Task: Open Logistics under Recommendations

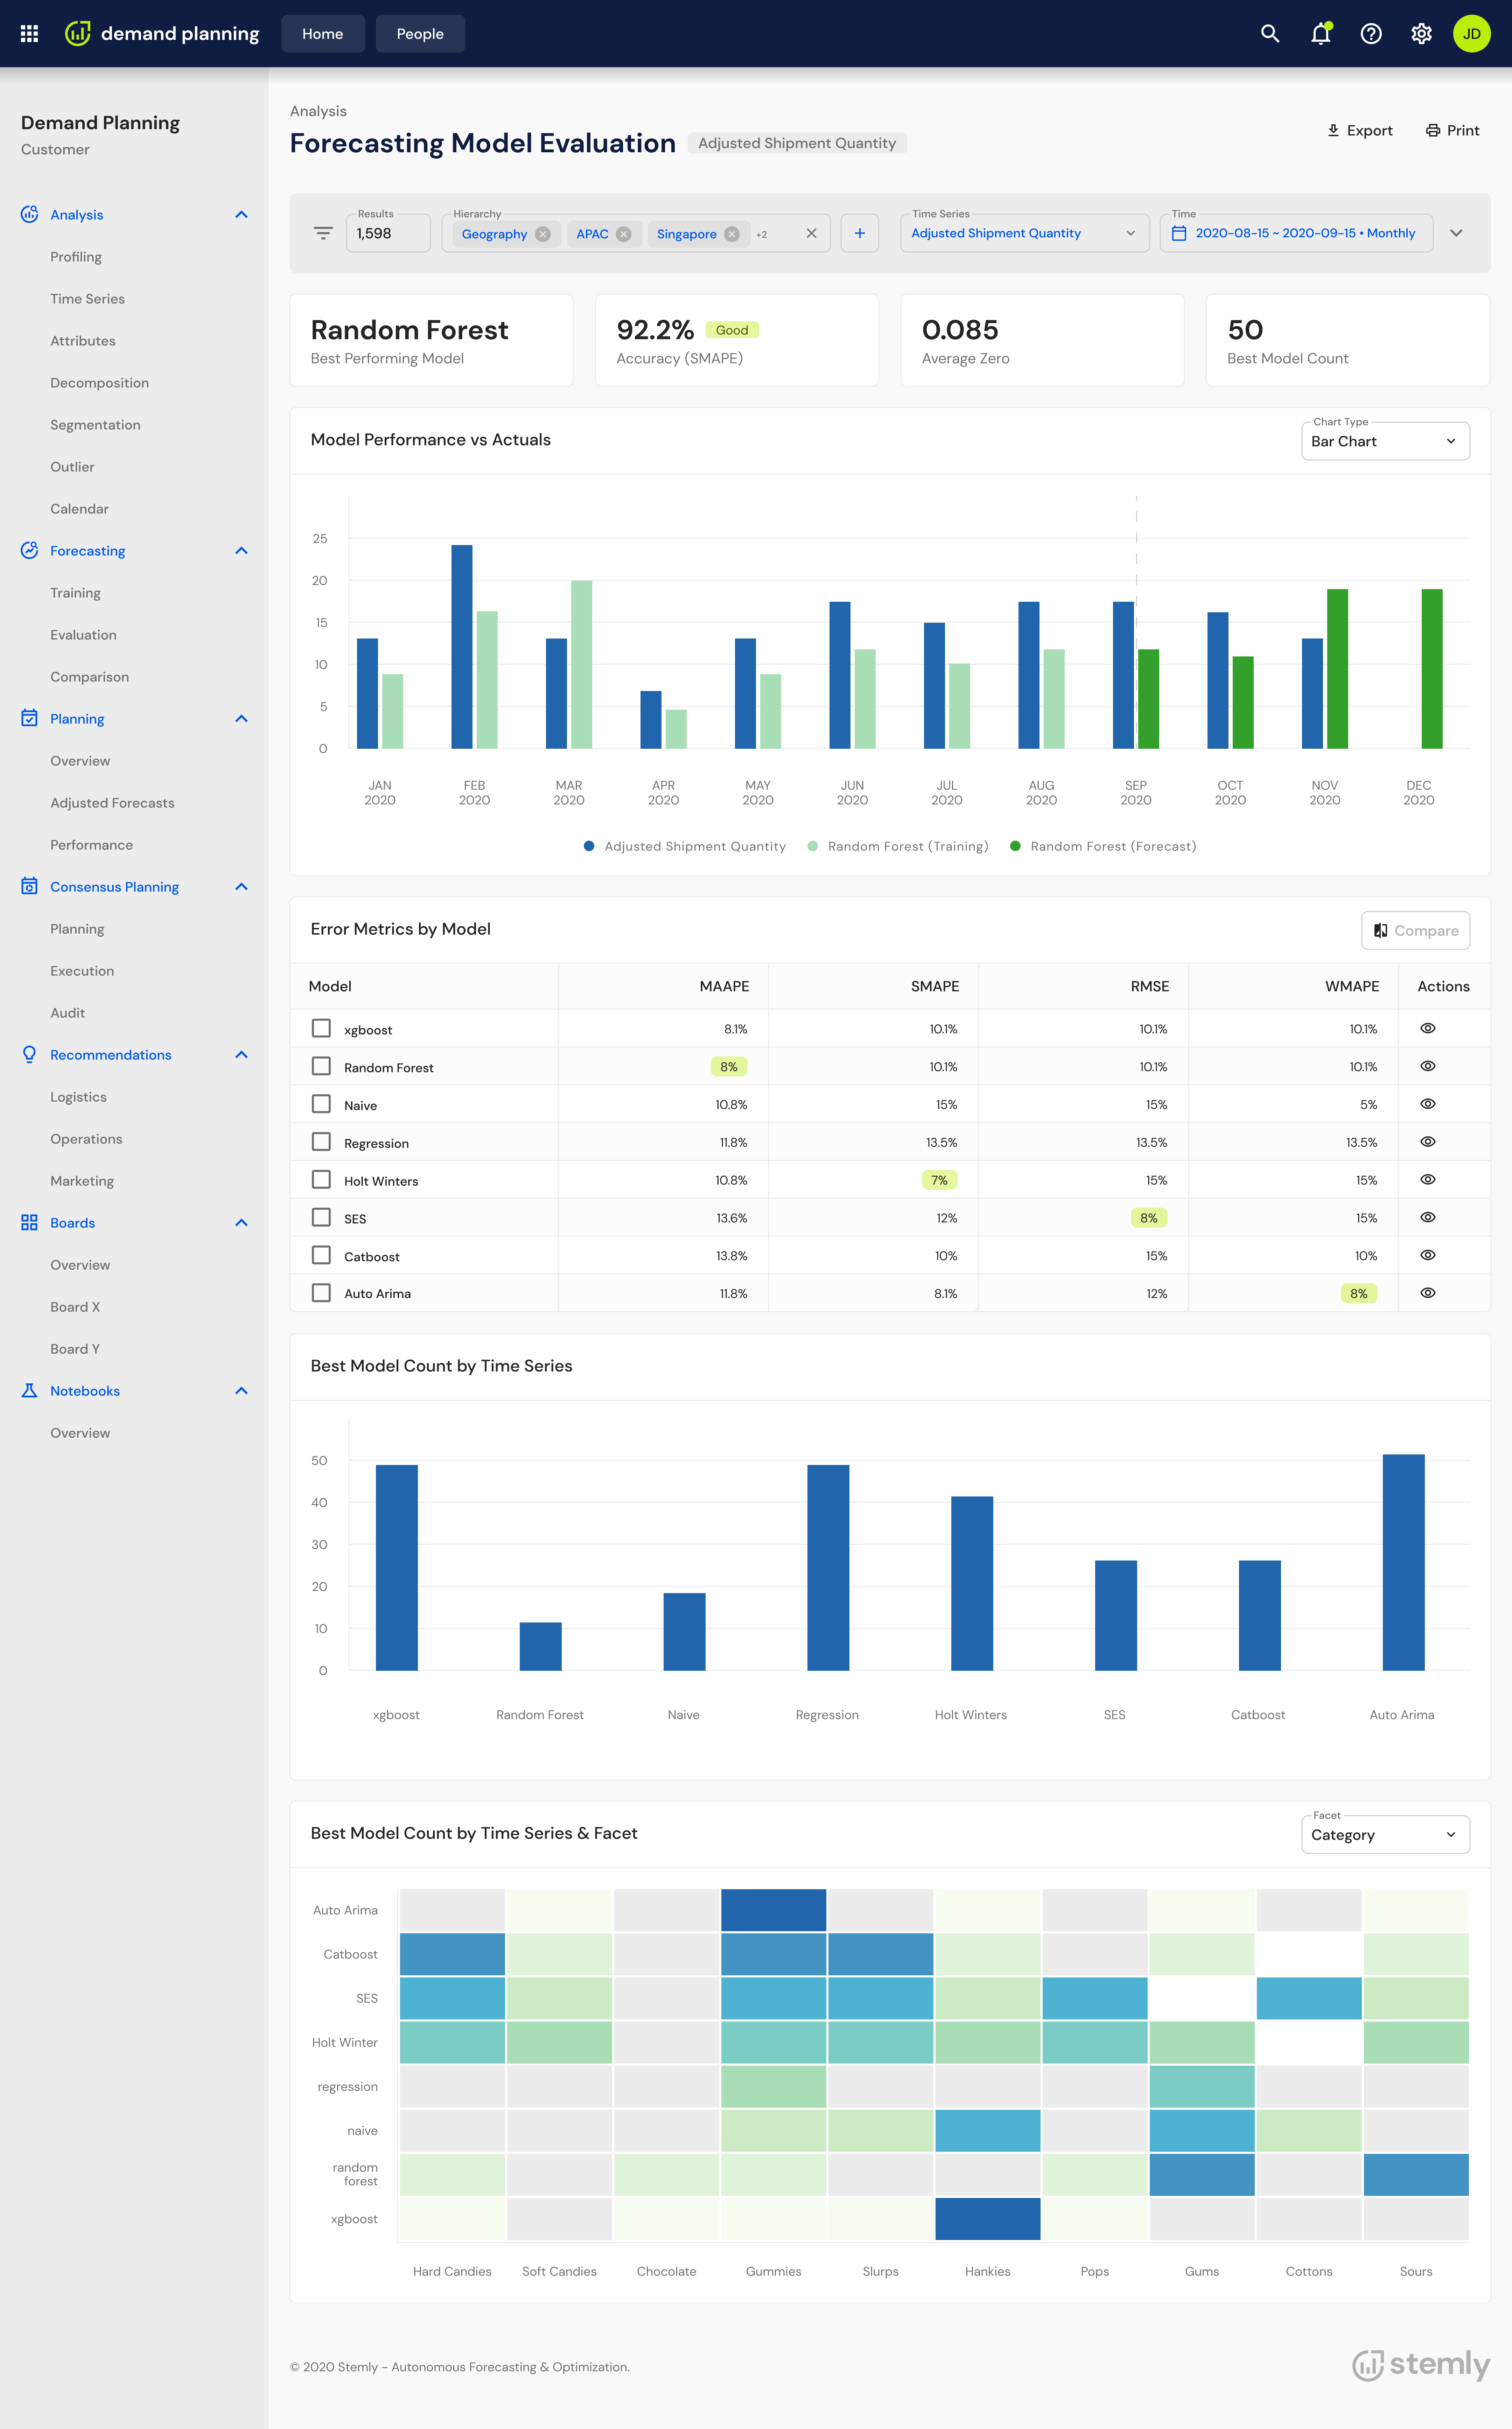Action: pyautogui.click(x=78, y=1097)
